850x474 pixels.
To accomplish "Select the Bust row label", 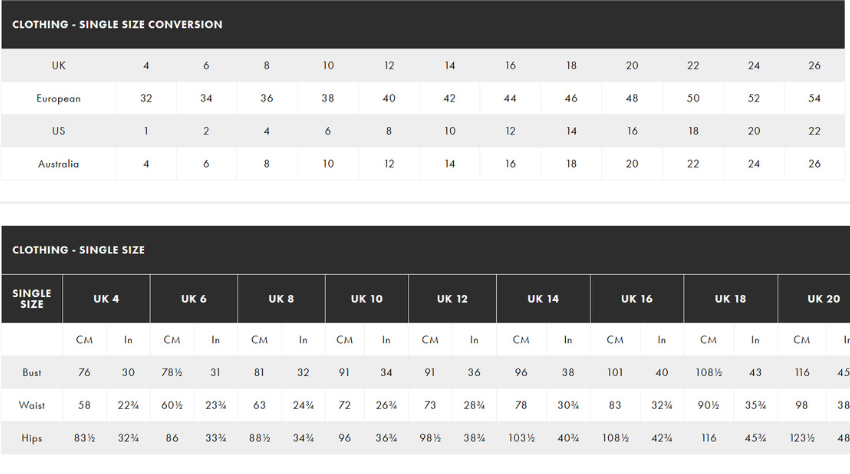I will (x=32, y=372).
